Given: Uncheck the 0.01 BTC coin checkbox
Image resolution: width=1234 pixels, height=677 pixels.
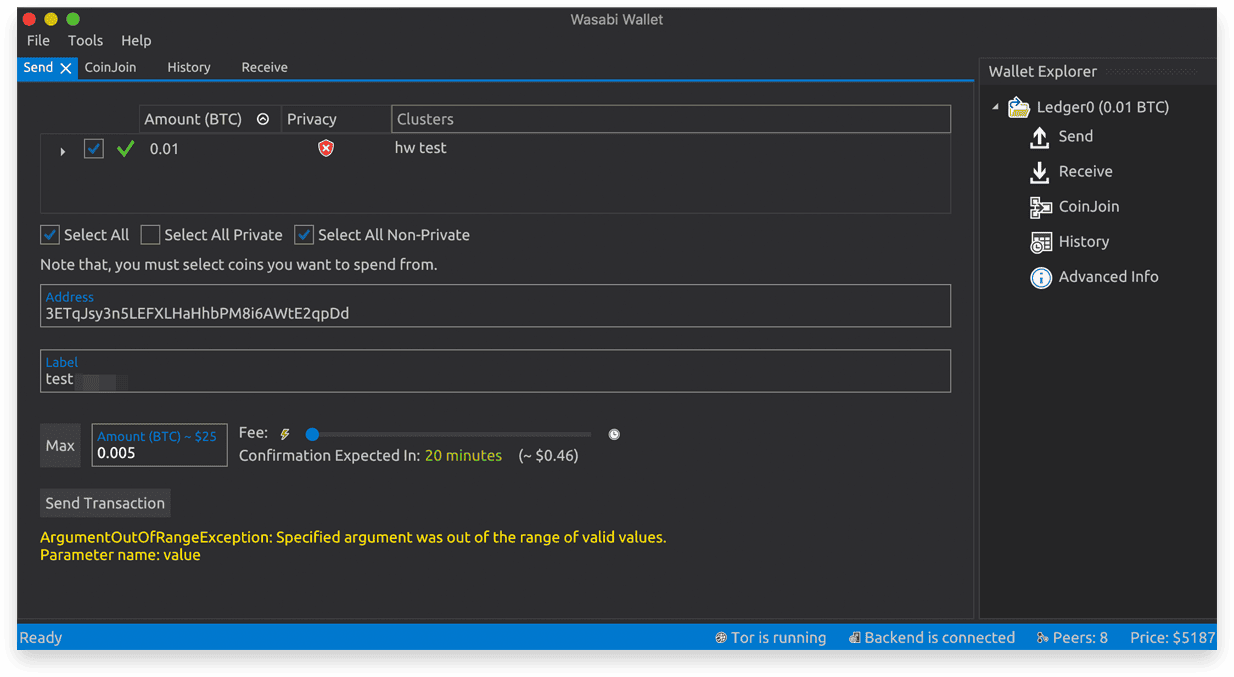Looking at the screenshot, I should [93, 148].
